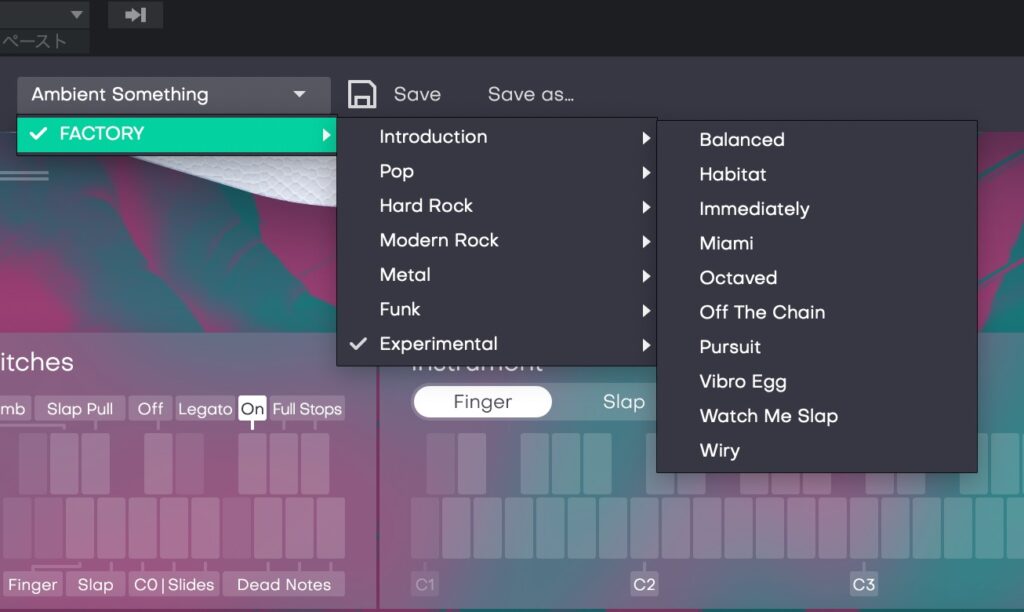Screen dimensions: 1024x612
Task: Click the floppy disk save icon
Action: pos(362,95)
